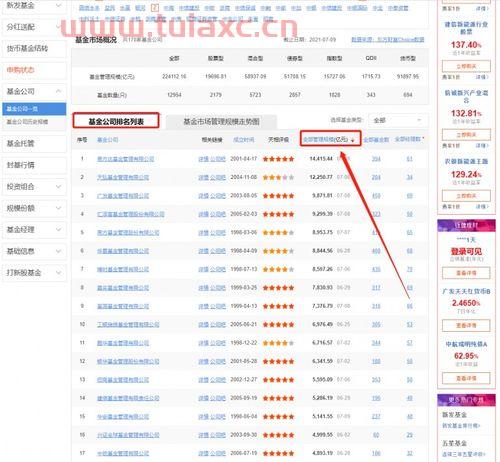Select the highlighted 基金公司一览 sidebar item
500x462 pixels.
pyautogui.click(x=34, y=109)
